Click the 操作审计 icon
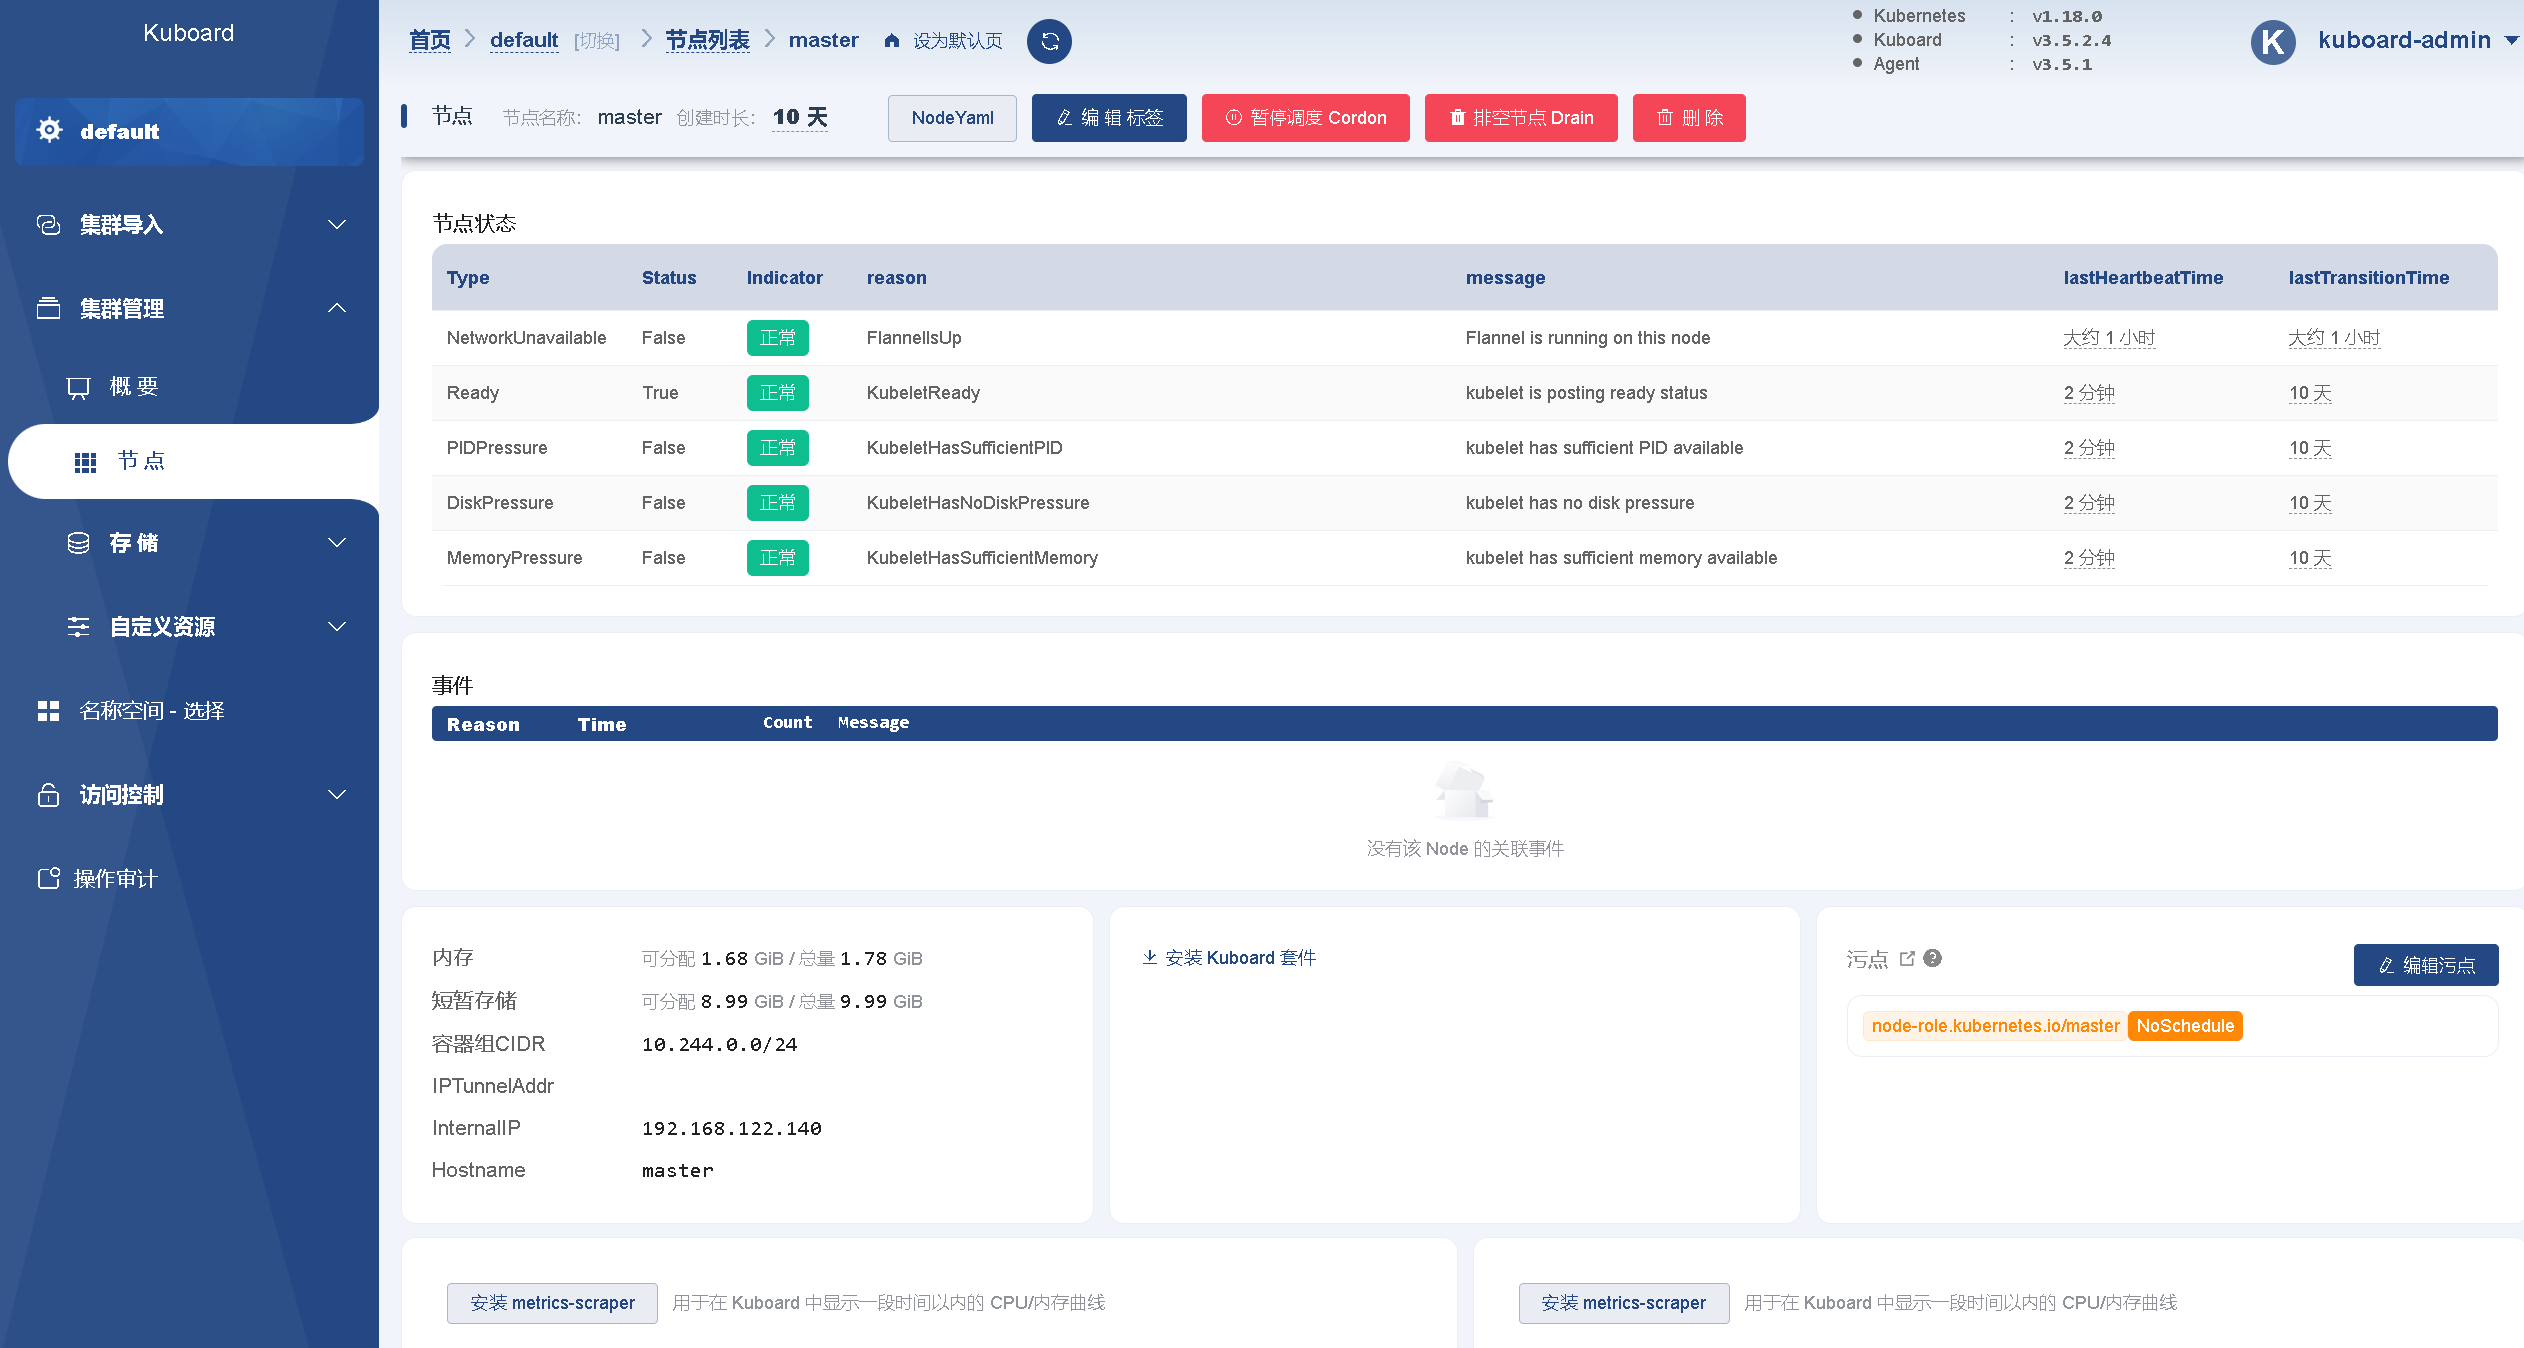 pos(48,878)
